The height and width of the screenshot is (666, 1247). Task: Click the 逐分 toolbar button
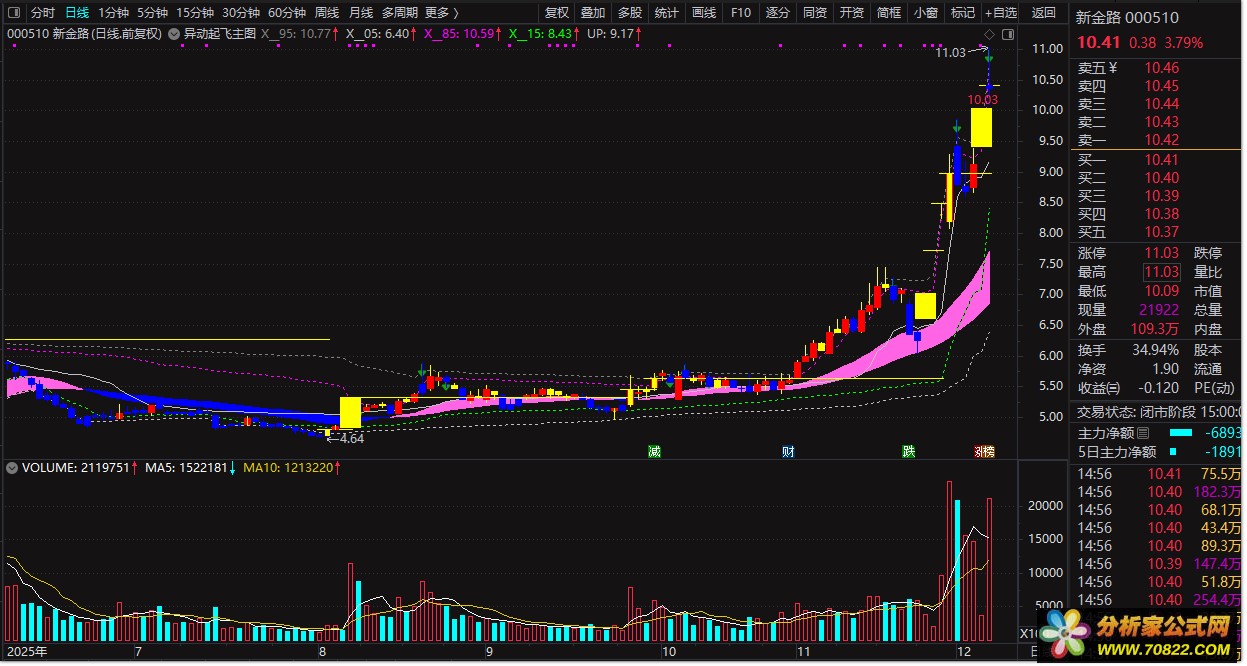click(777, 13)
